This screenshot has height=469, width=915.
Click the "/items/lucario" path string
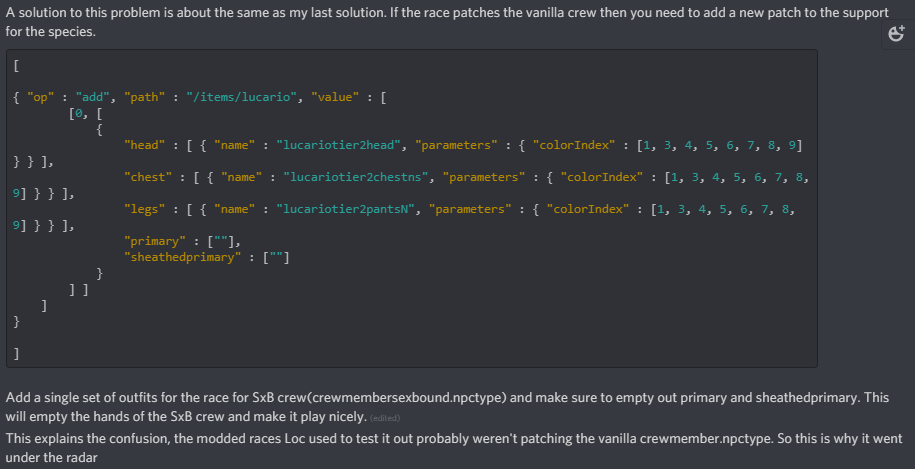[x=242, y=97]
